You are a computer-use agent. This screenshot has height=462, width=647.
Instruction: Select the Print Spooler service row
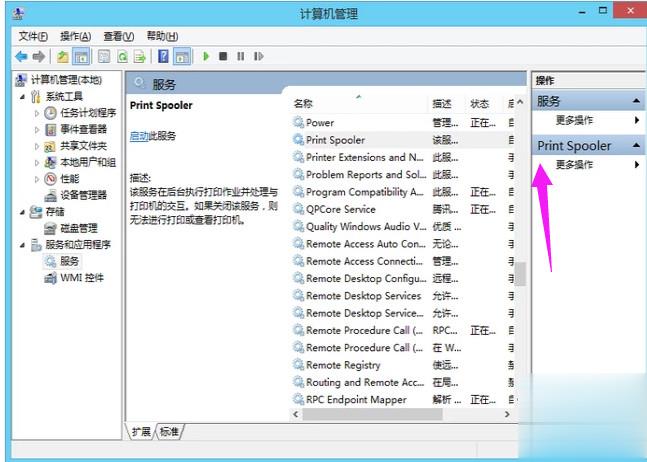pyautogui.click(x=403, y=140)
